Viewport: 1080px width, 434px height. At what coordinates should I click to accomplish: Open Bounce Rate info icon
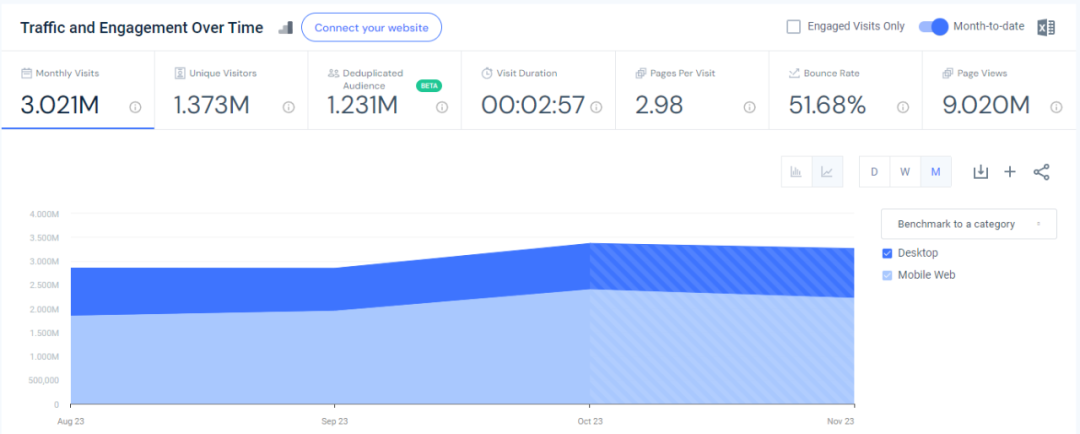click(902, 107)
